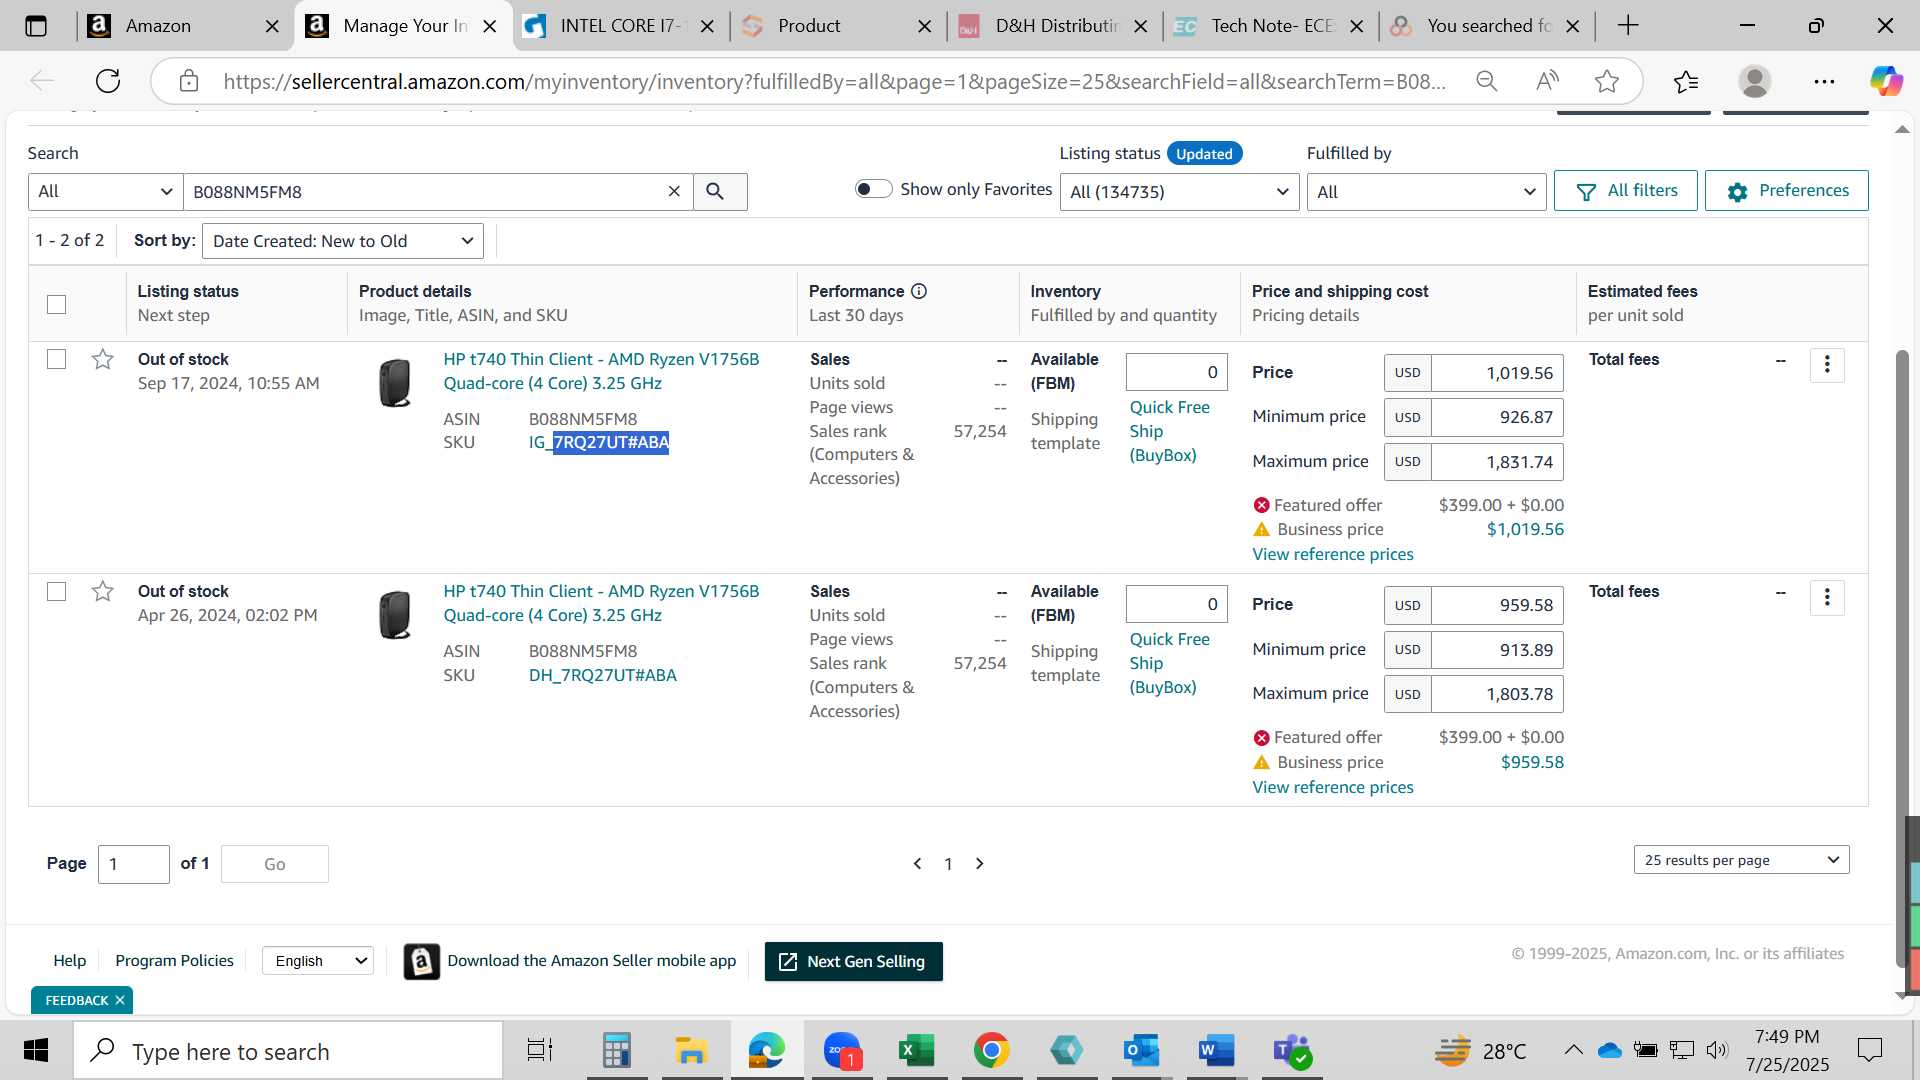The height and width of the screenshot is (1080, 1920).
Task: Go to previous page arrow in pagination
Action: tap(917, 863)
